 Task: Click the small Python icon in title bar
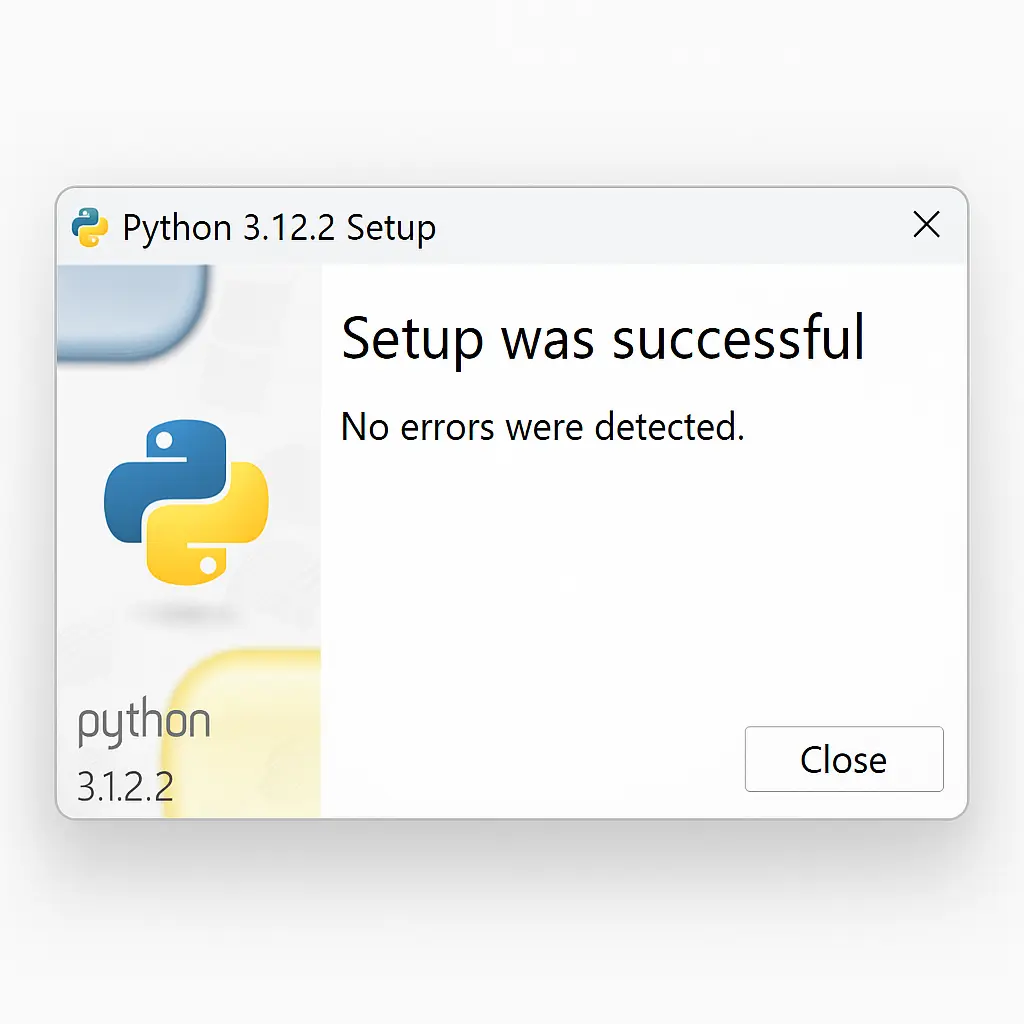click(x=90, y=227)
